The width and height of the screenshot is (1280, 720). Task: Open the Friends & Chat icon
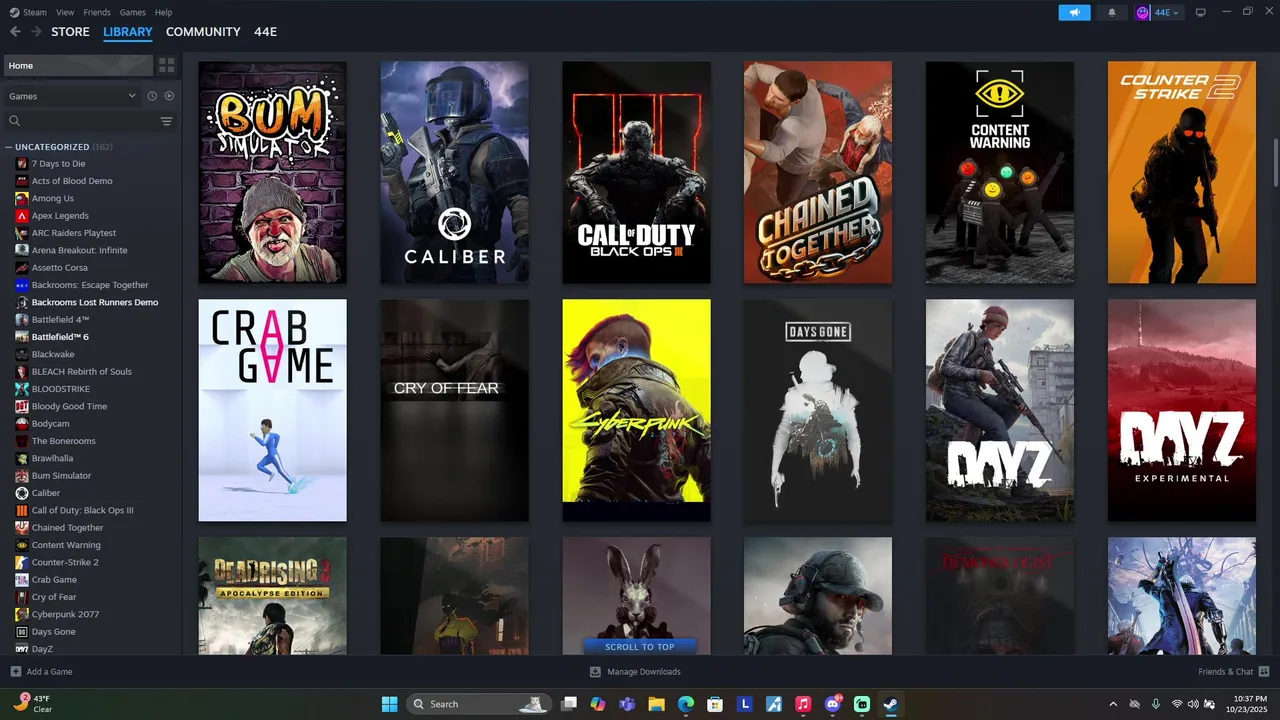tap(1264, 672)
